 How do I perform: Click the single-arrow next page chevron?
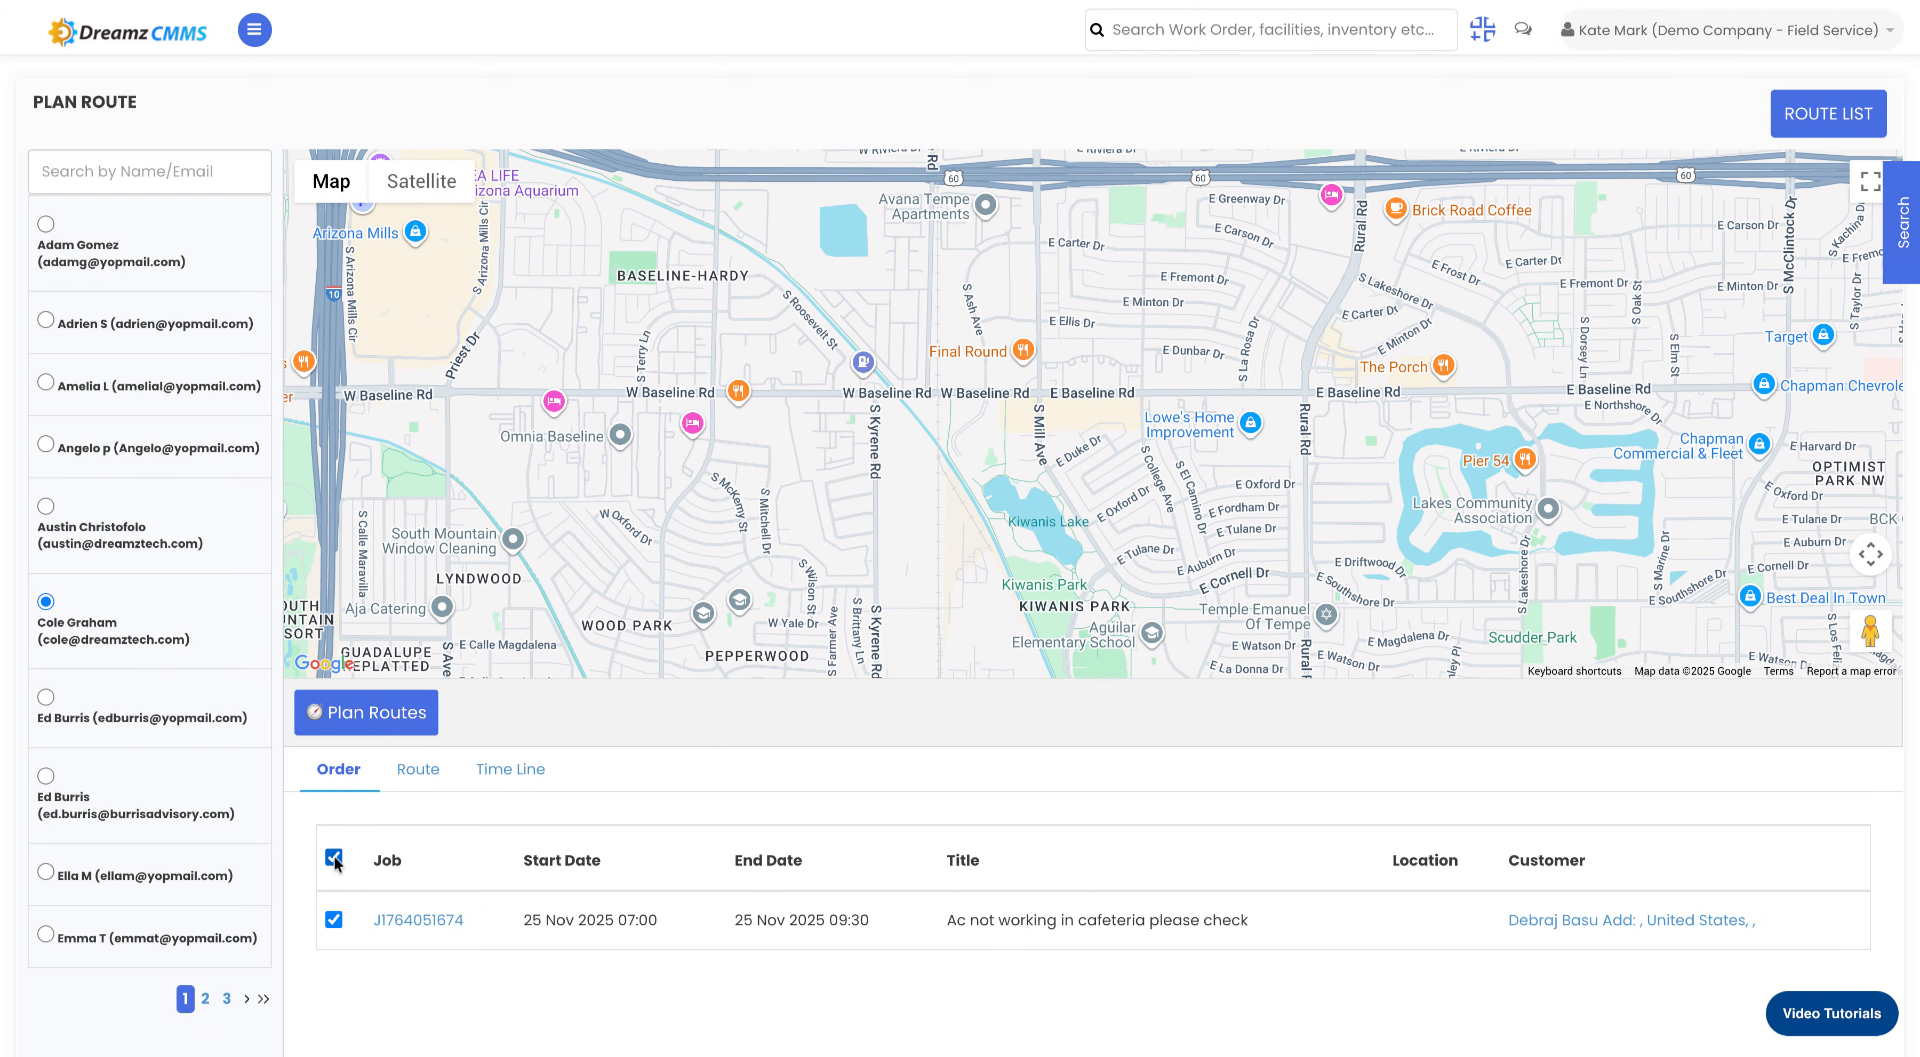[x=246, y=998]
